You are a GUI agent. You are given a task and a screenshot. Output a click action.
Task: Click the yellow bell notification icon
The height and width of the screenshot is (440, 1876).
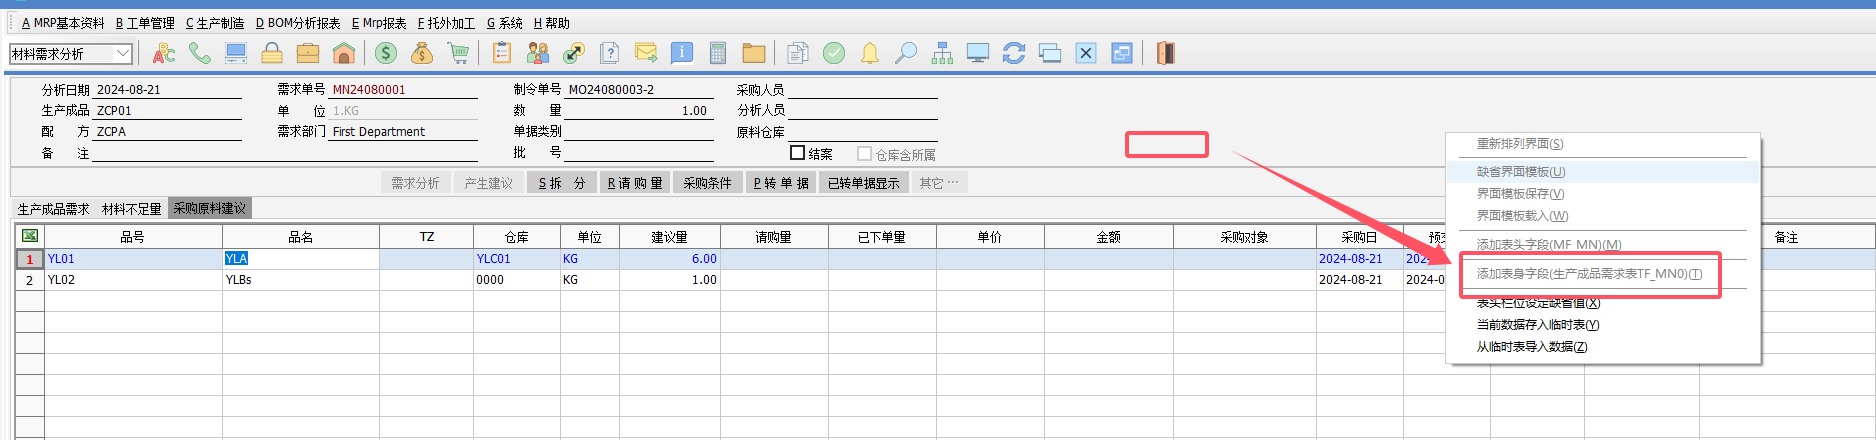870,54
